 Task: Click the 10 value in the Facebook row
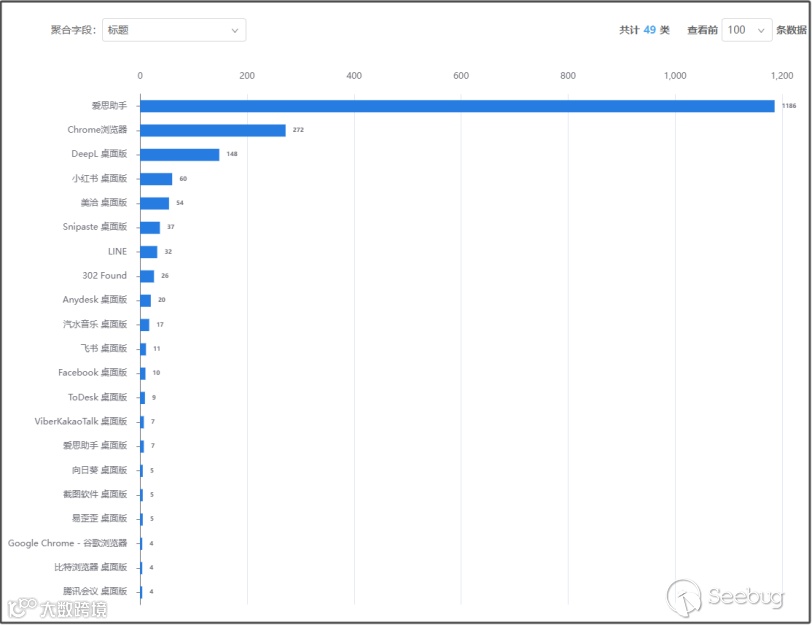(x=156, y=372)
